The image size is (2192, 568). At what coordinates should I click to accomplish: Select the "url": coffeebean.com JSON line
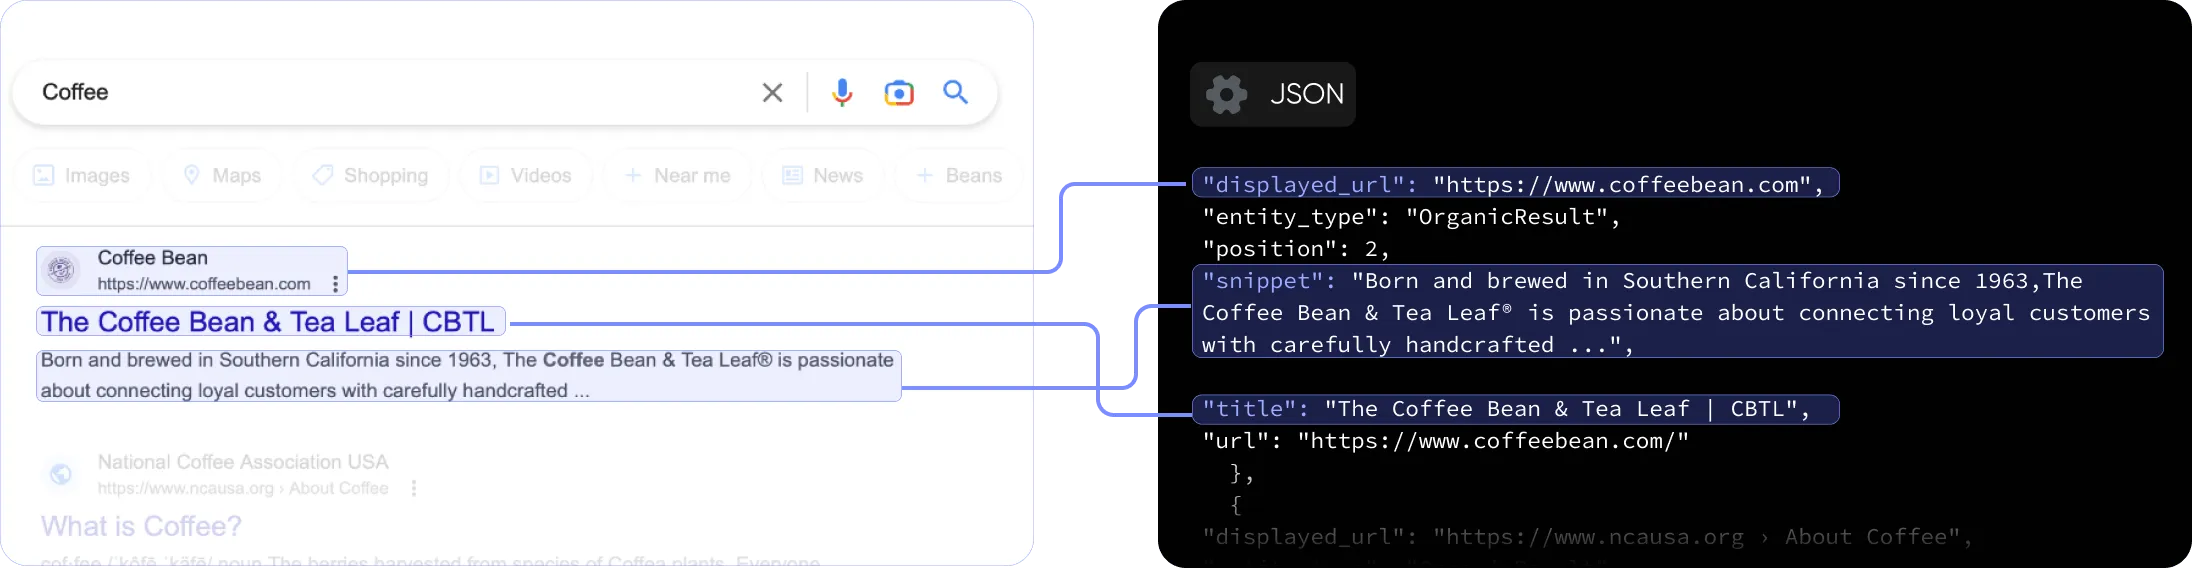(x=1445, y=441)
